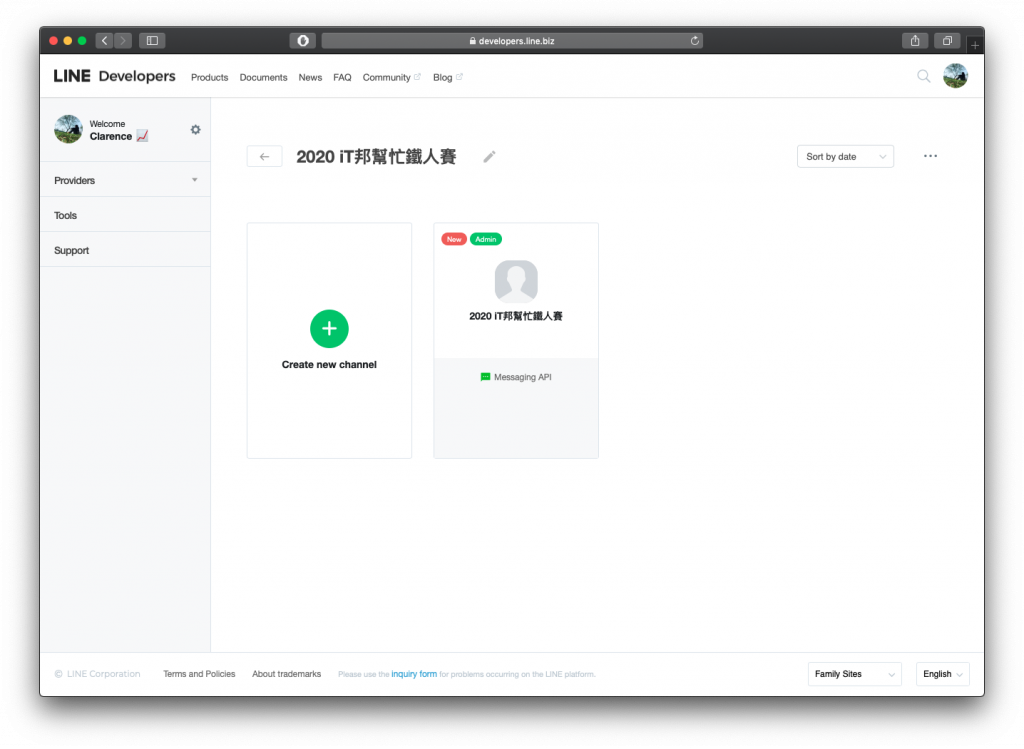Reload the page with the refresh icon

point(695,40)
